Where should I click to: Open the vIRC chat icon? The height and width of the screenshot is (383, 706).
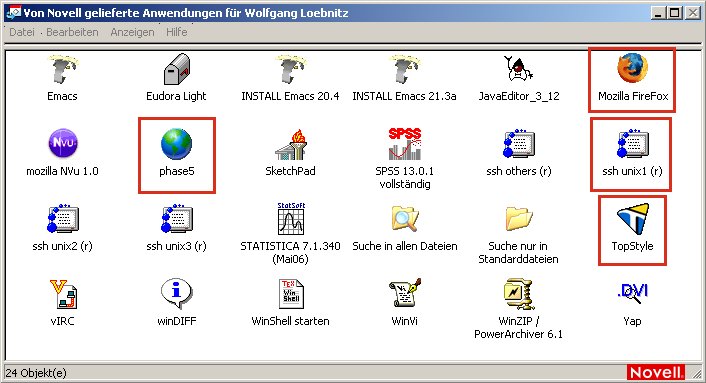click(x=63, y=294)
